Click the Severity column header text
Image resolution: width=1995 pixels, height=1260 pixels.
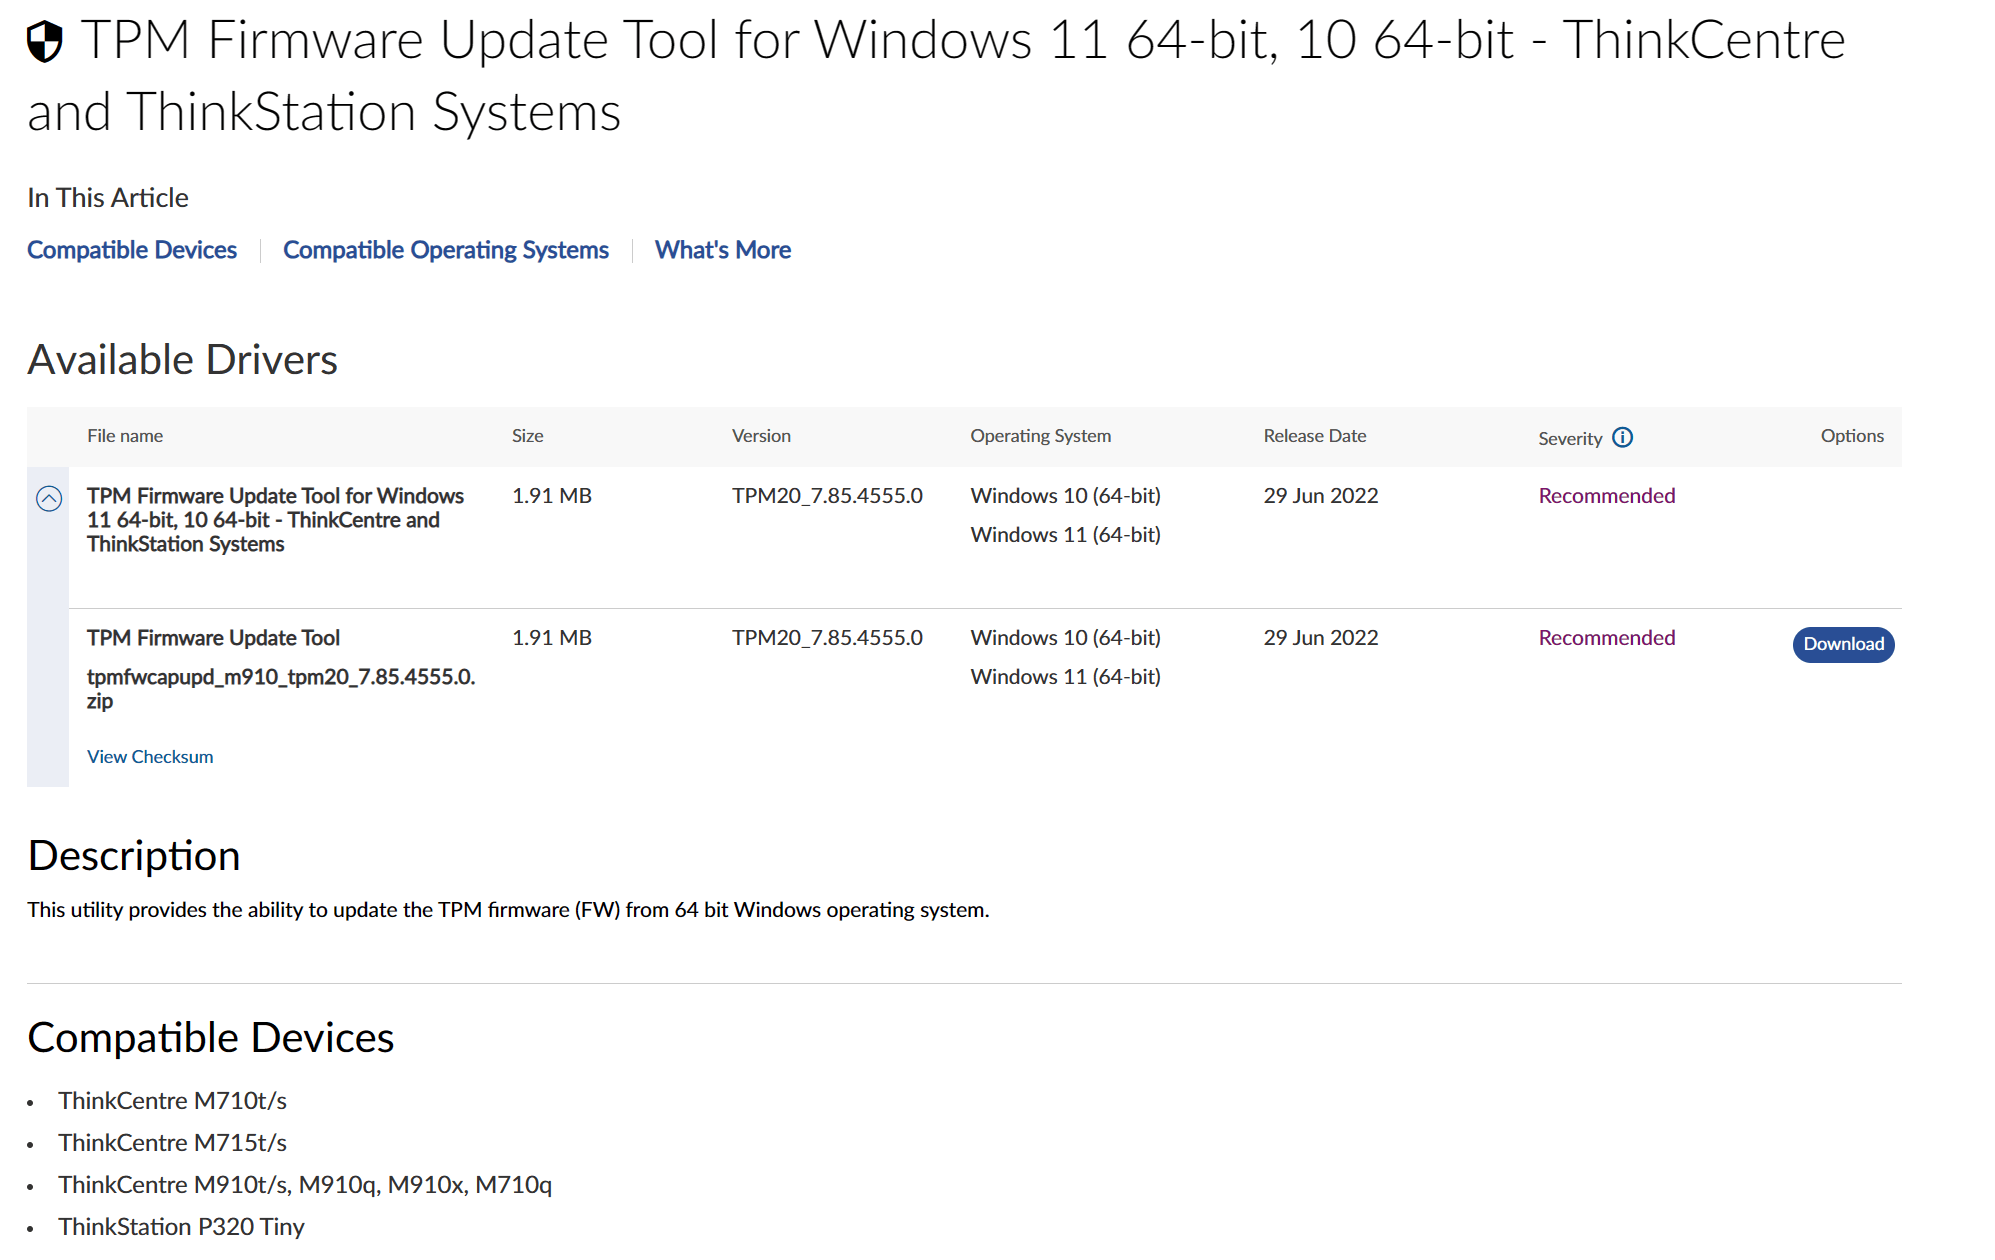tap(1569, 438)
